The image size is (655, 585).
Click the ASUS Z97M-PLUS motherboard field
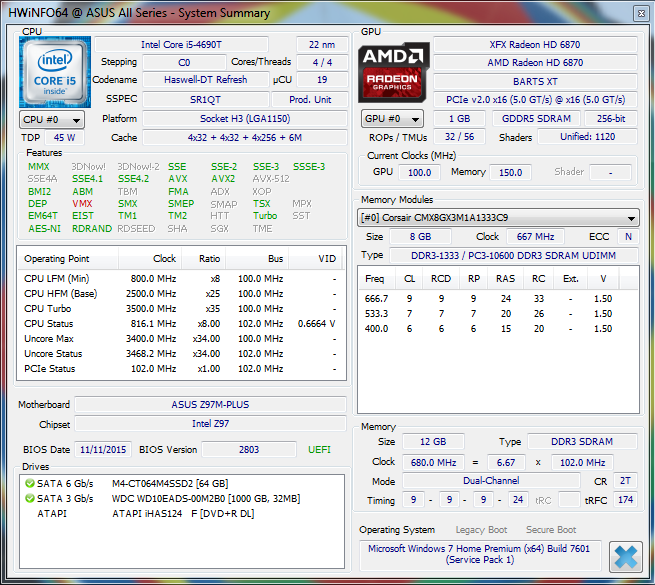click(210, 404)
